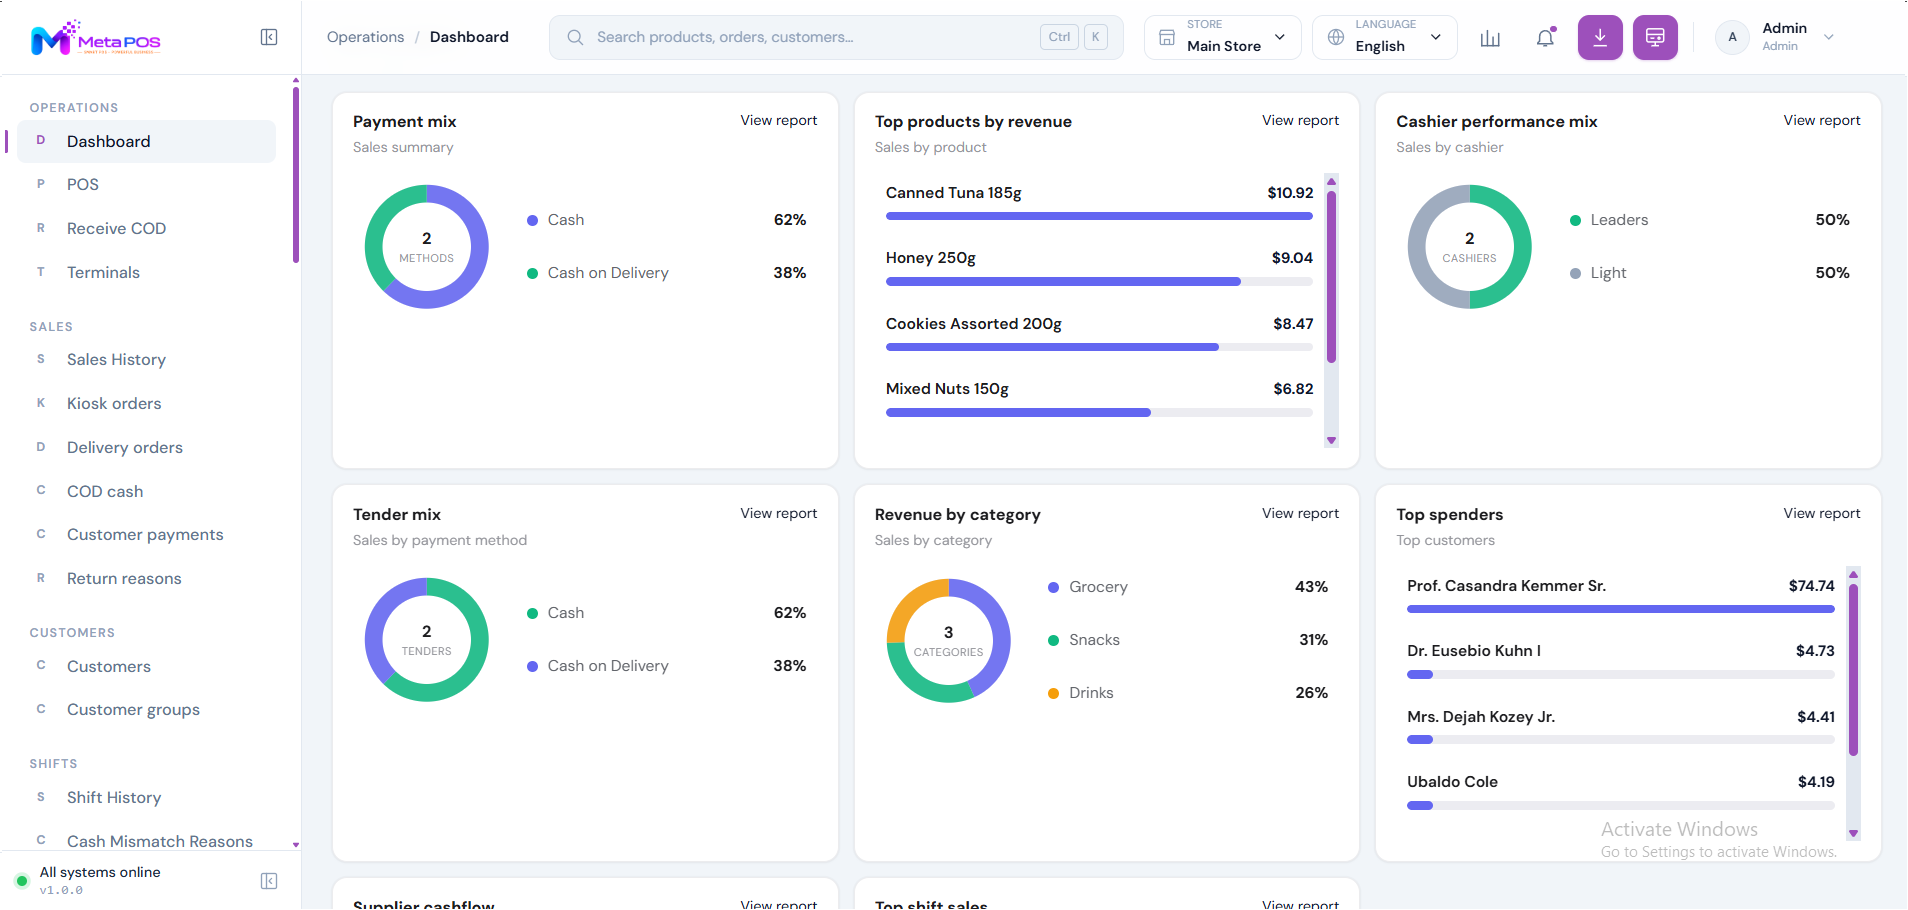Open COD cash

click(x=146, y=492)
